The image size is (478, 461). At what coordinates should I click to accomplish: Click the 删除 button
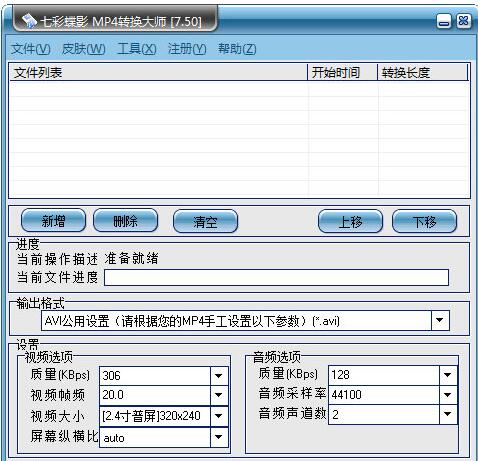click(x=125, y=221)
